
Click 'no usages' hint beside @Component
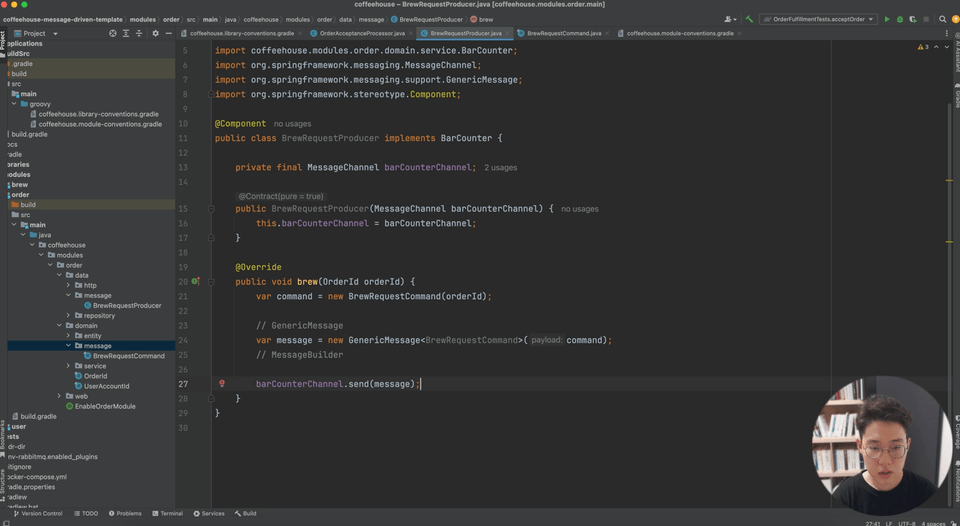pyautogui.click(x=292, y=124)
